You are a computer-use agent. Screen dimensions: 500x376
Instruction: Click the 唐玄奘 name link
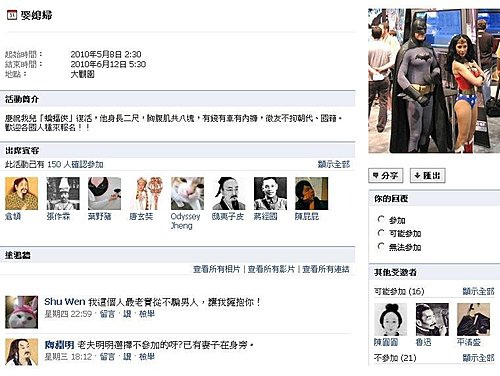click(x=141, y=216)
